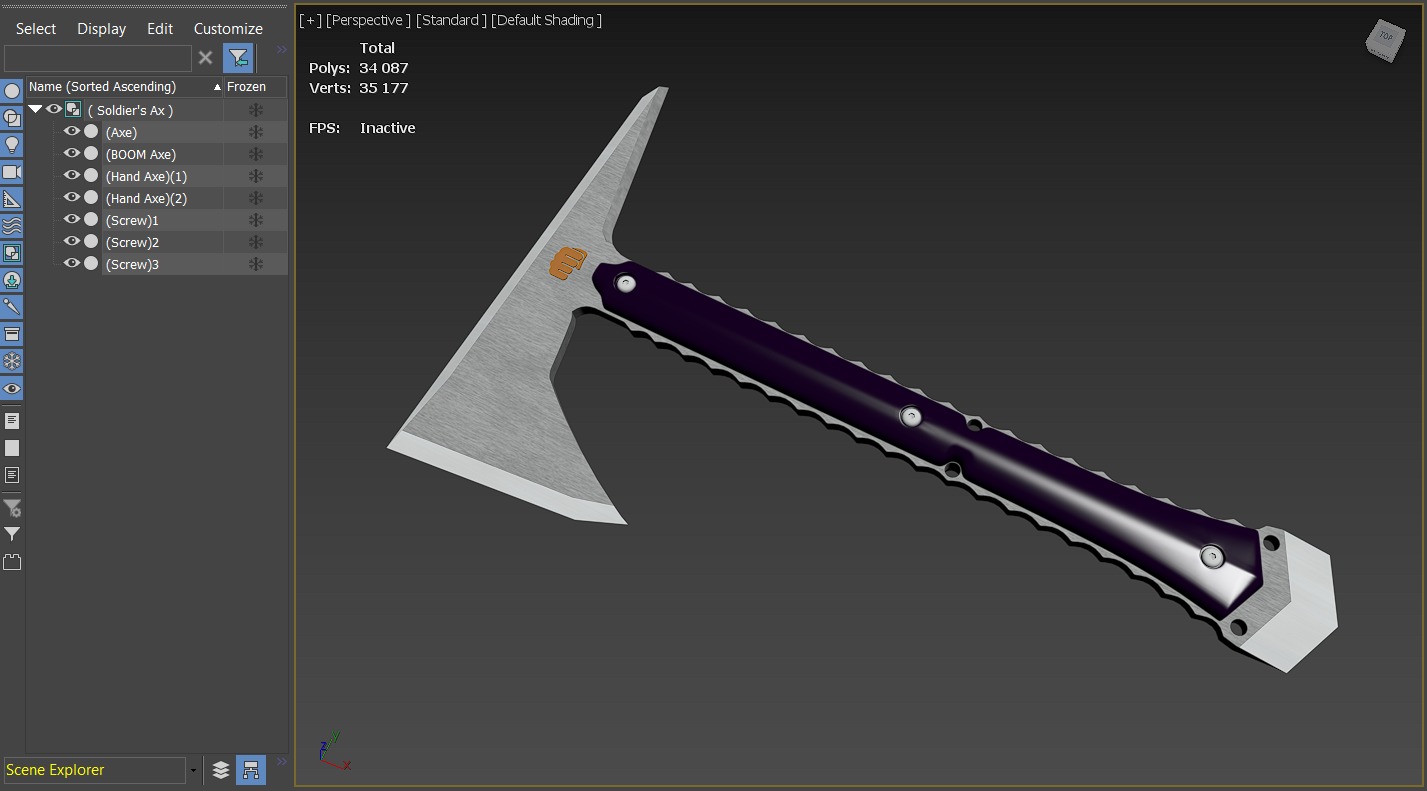Toggle Display Lights bulb icon
The height and width of the screenshot is (791, 1427).
point(12,145)
